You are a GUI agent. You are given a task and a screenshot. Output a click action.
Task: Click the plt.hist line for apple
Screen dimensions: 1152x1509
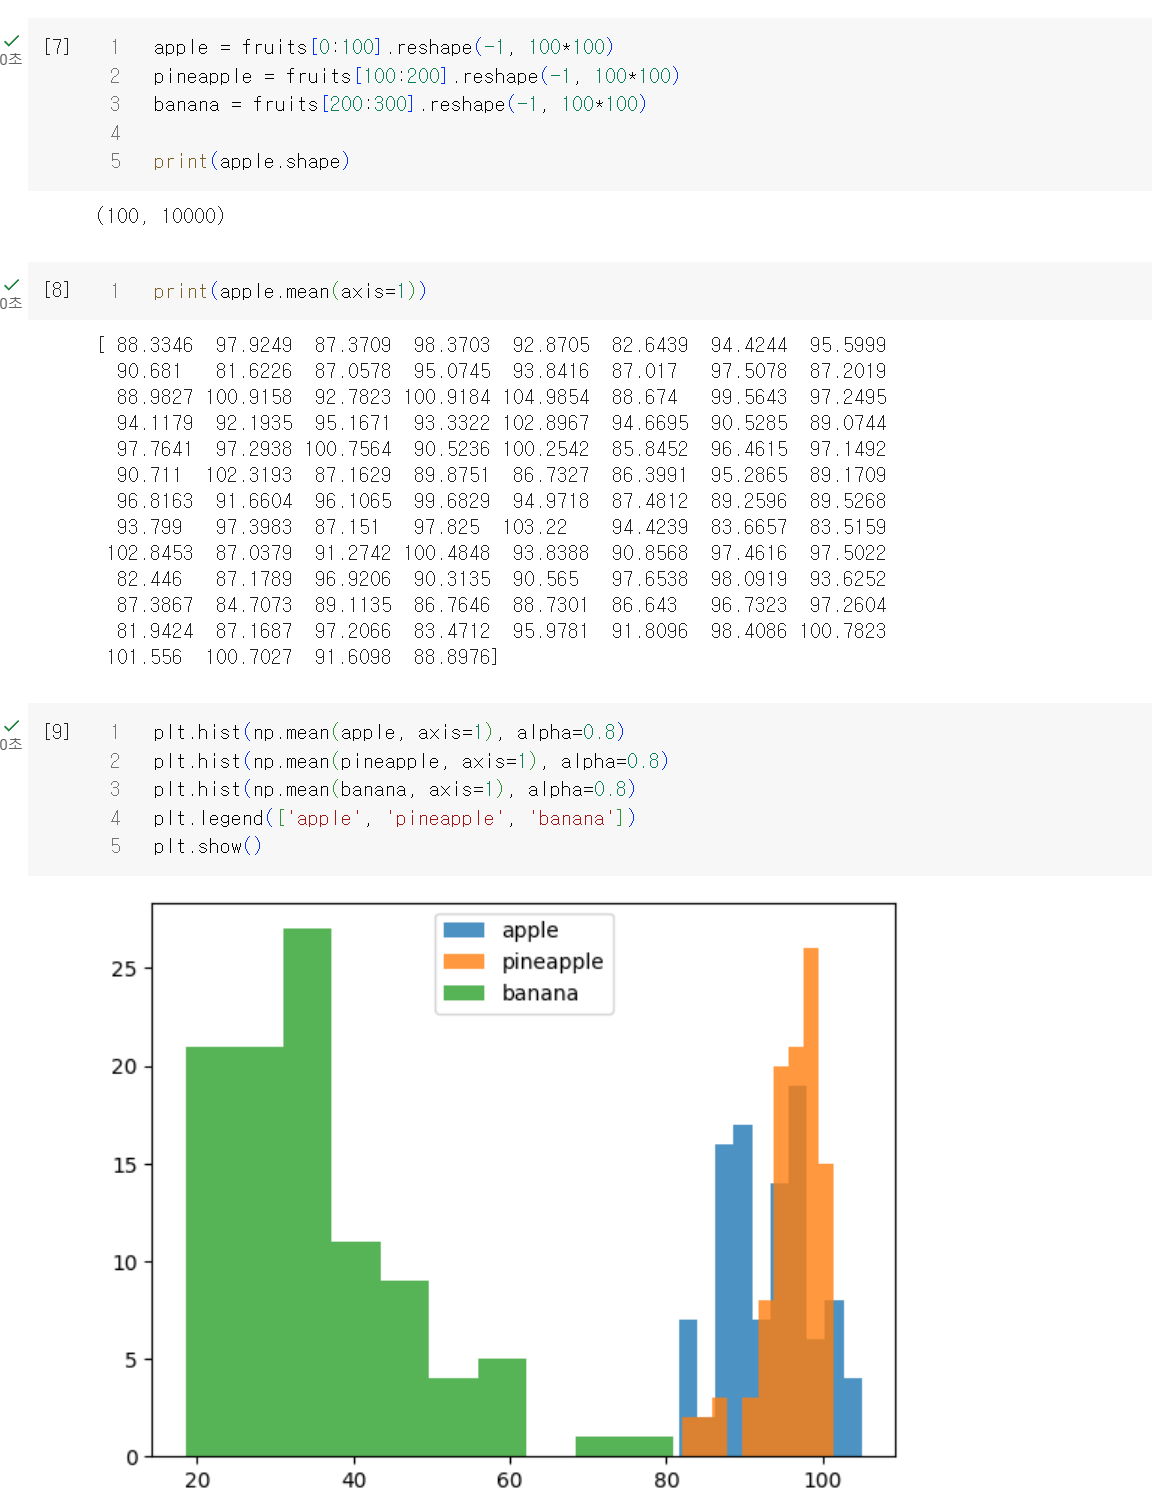tap(389, 732)
